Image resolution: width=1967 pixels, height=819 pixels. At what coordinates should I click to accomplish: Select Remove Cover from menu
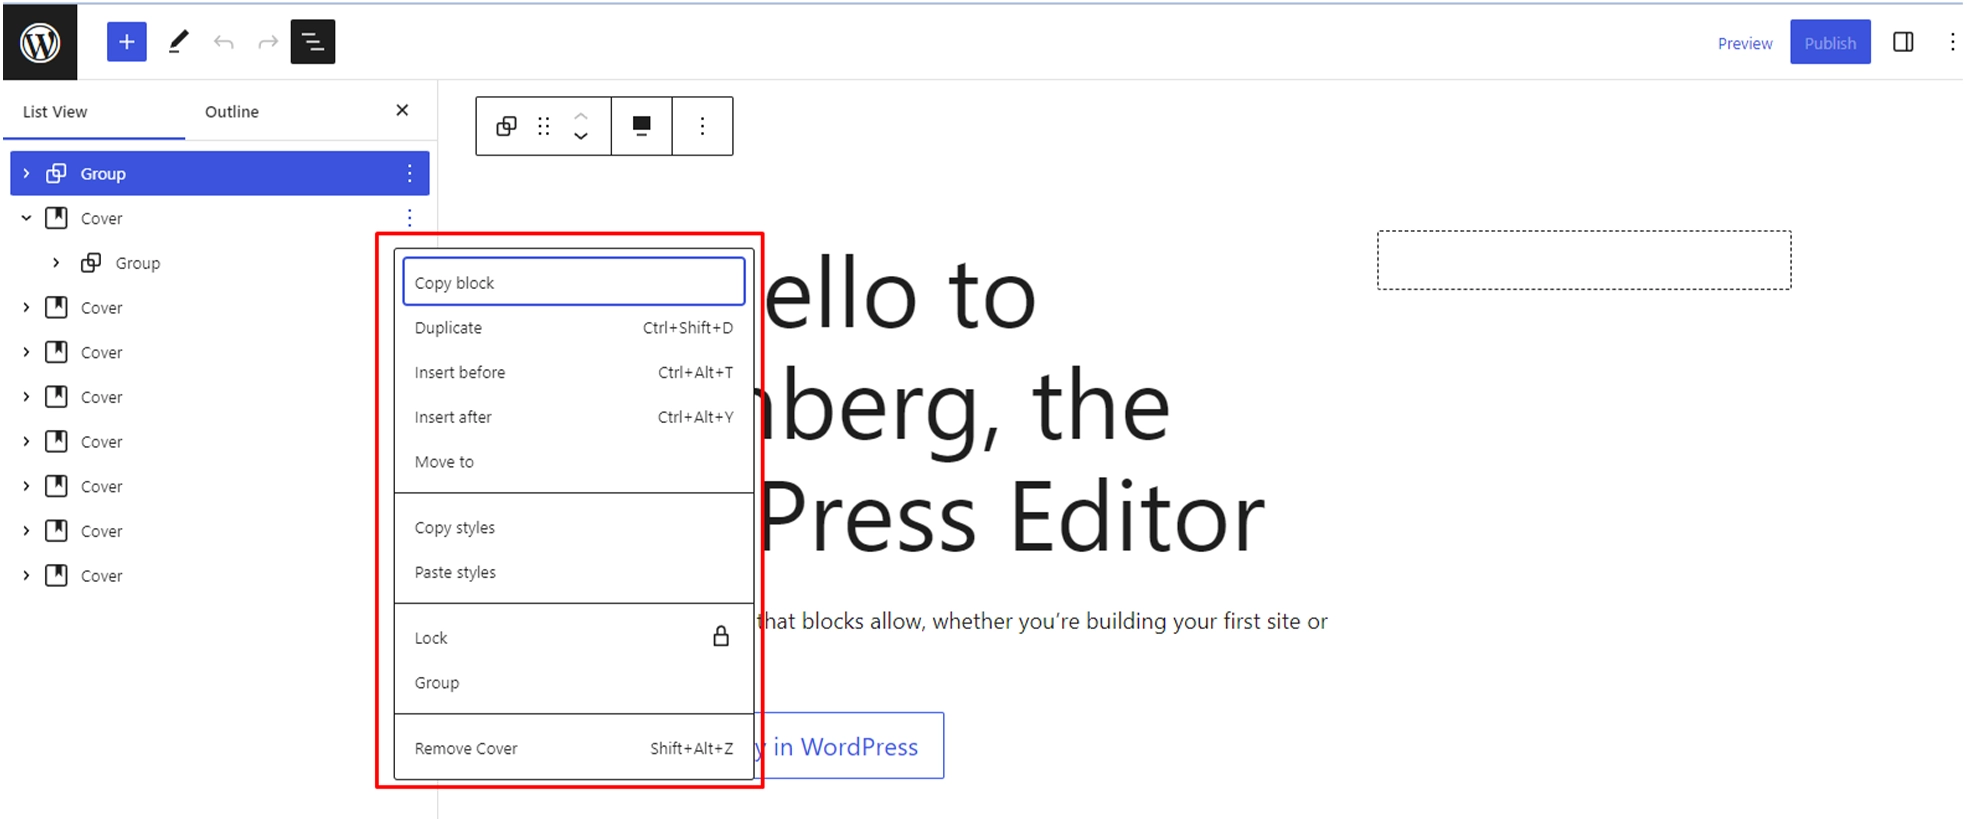coord(574,748)
